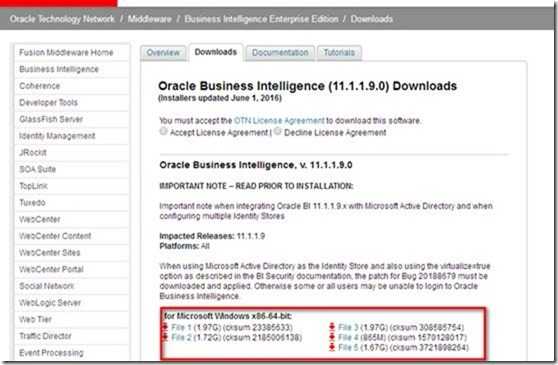Switch to the Overview tab
This screenshot has width=558, height=365.
[x=163, y=53]
